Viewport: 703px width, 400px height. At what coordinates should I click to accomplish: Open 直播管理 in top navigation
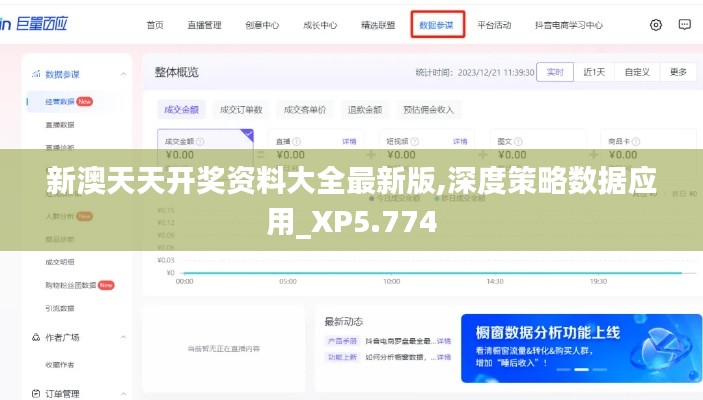(204, 25)
